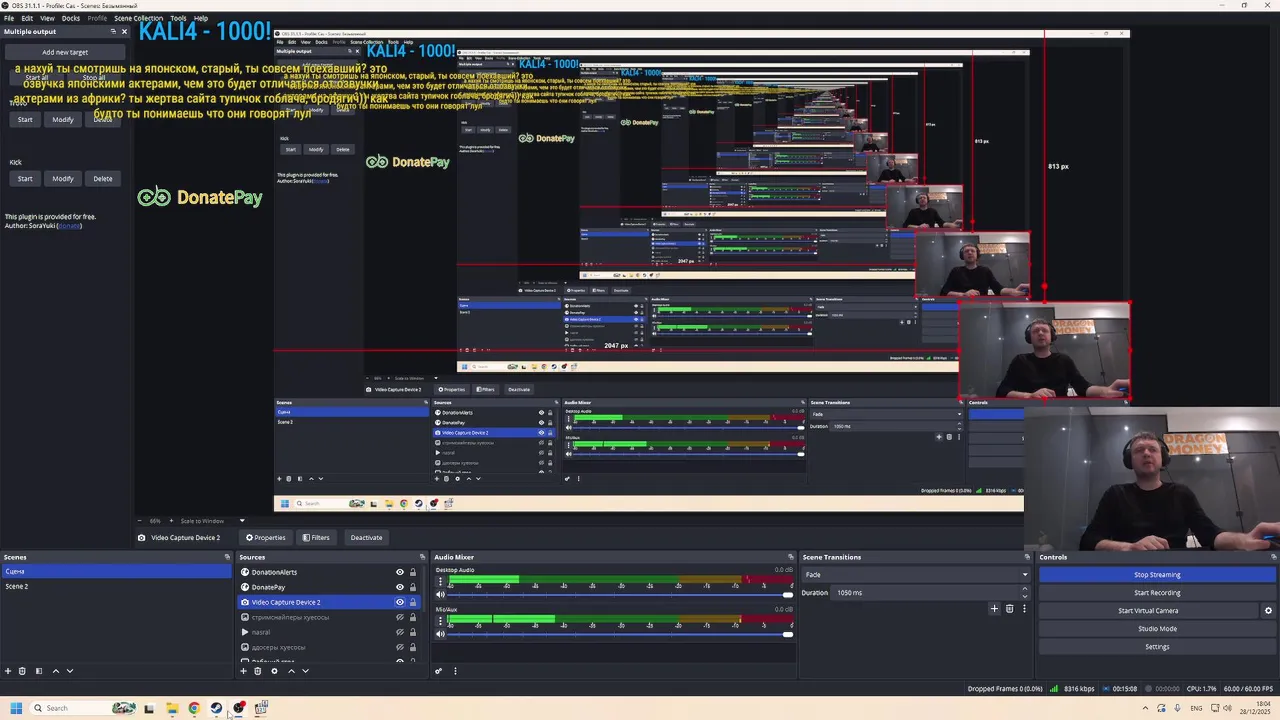1280x720 pixels.
Task: Open Mic/Aux options three-dot button
Action: click(440, 620)
